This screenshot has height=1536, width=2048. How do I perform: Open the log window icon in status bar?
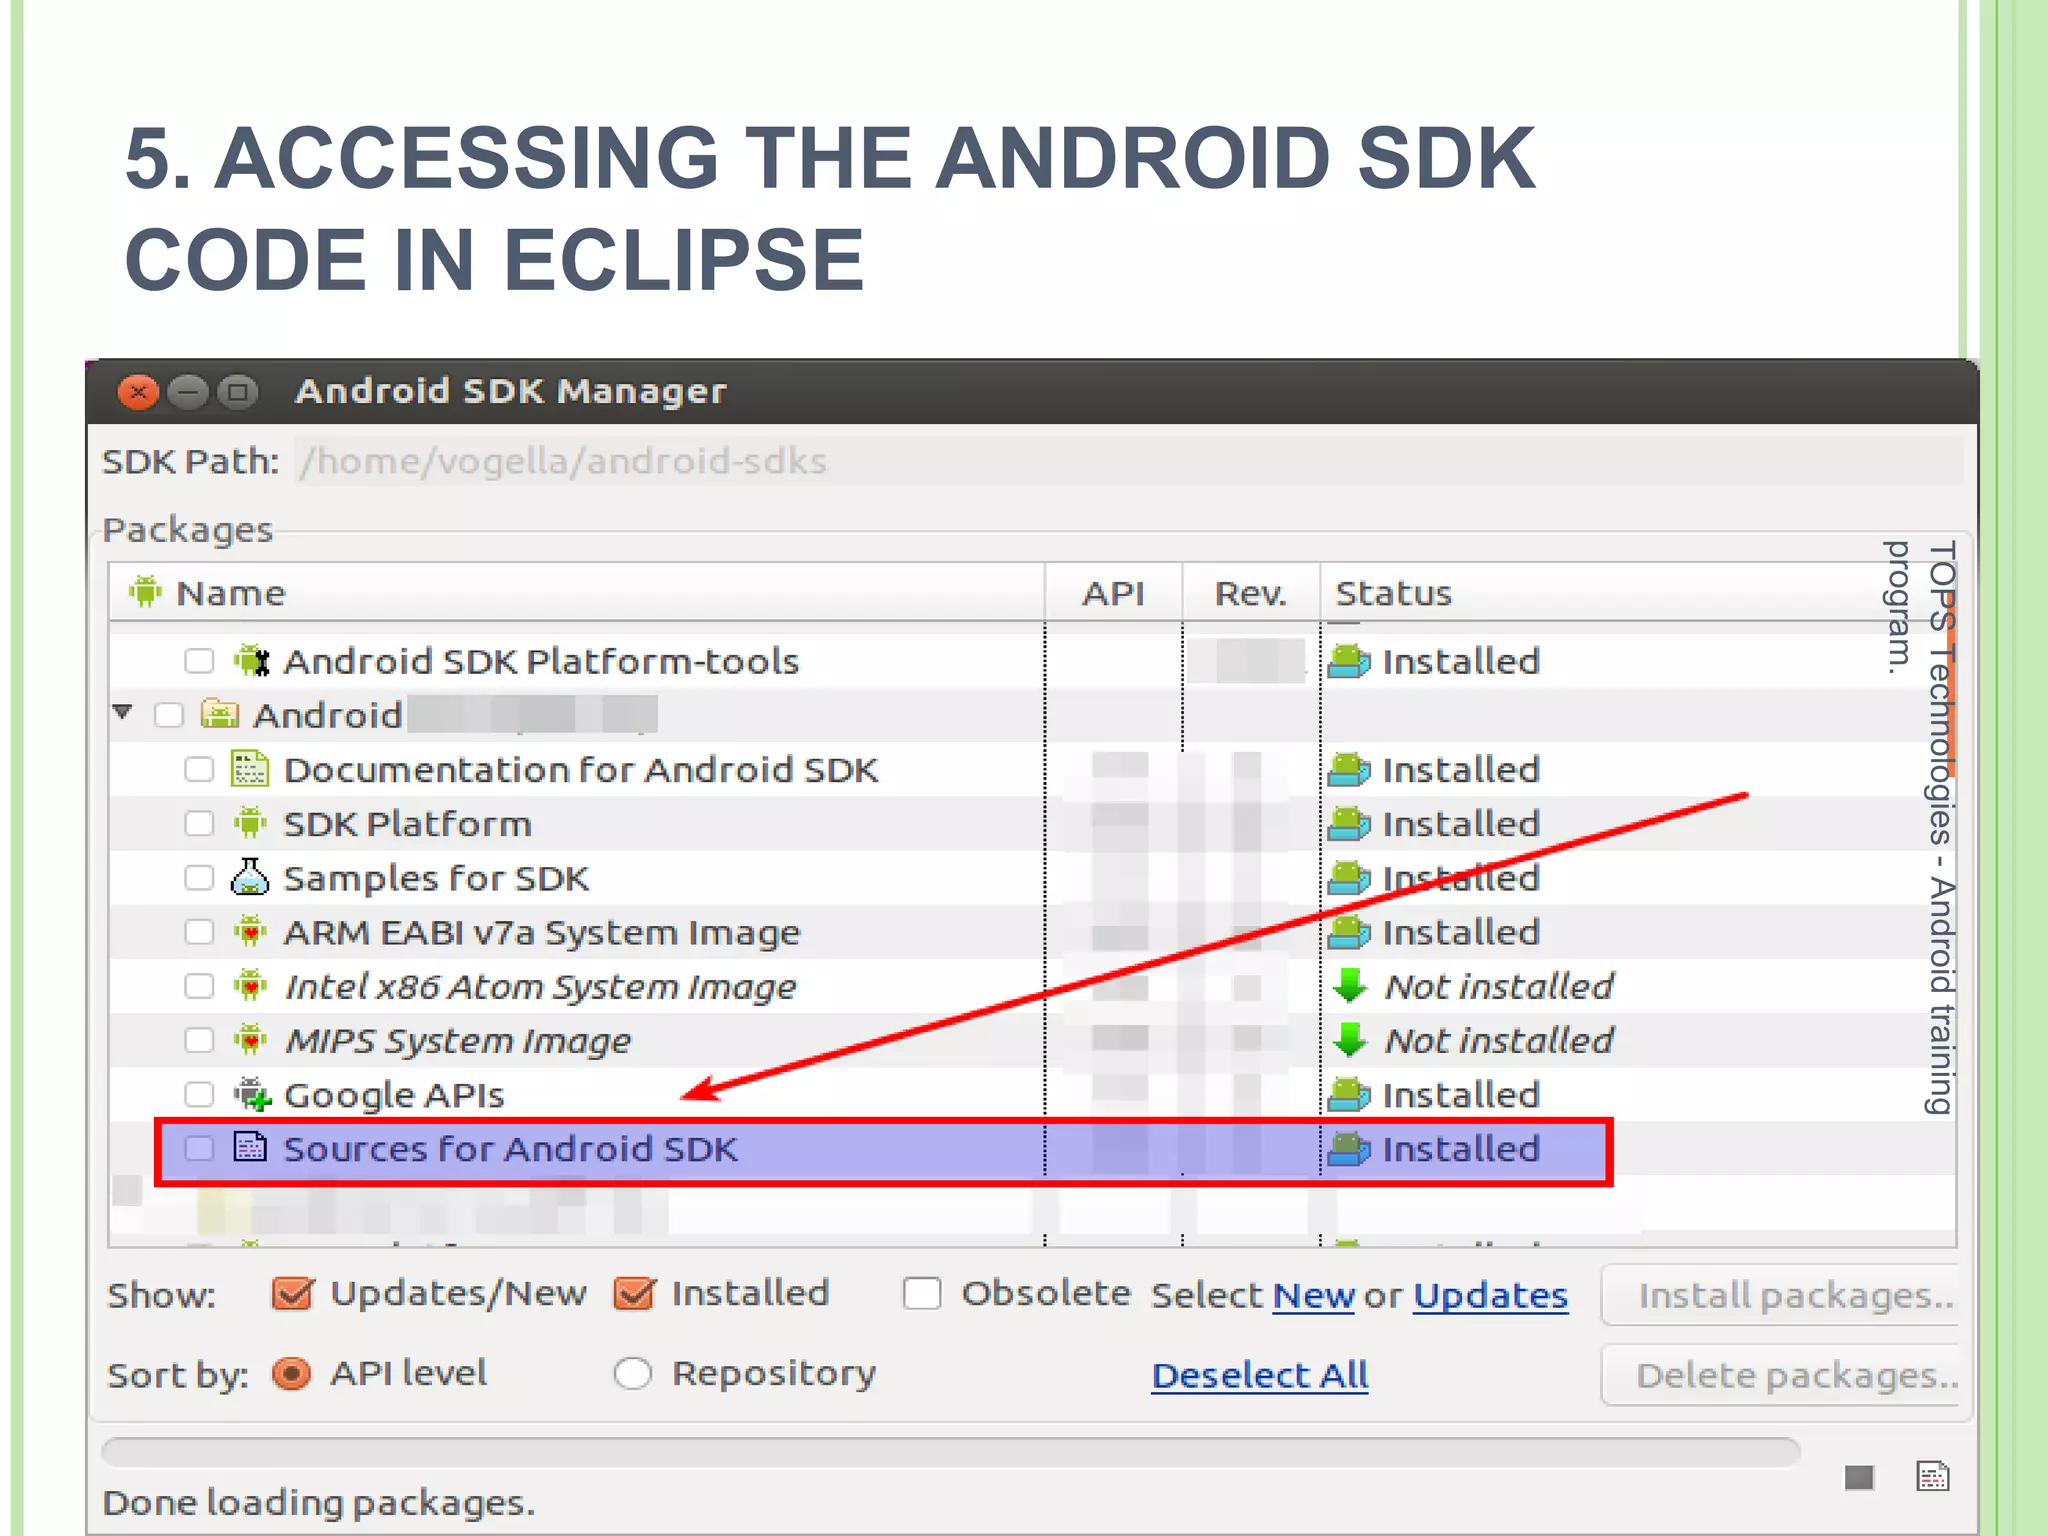point(1933,1476)
